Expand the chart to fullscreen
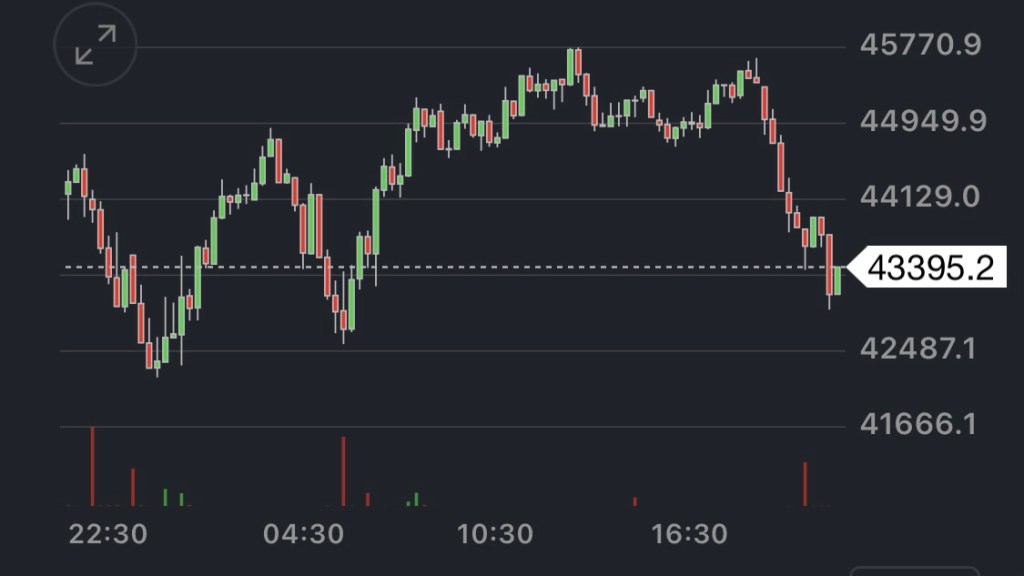Screen dimensions: 1024x576 pyautogui.click(x=96, y=46)
